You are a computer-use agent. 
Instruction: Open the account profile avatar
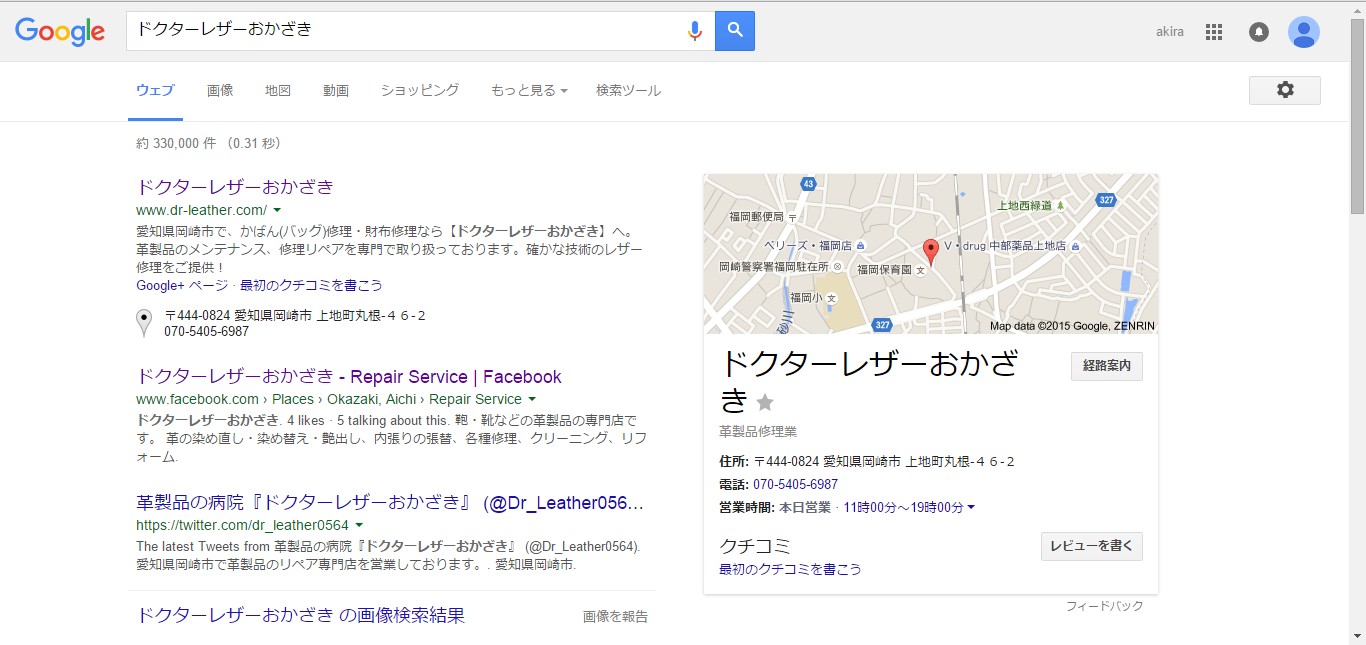[1304, 32]
